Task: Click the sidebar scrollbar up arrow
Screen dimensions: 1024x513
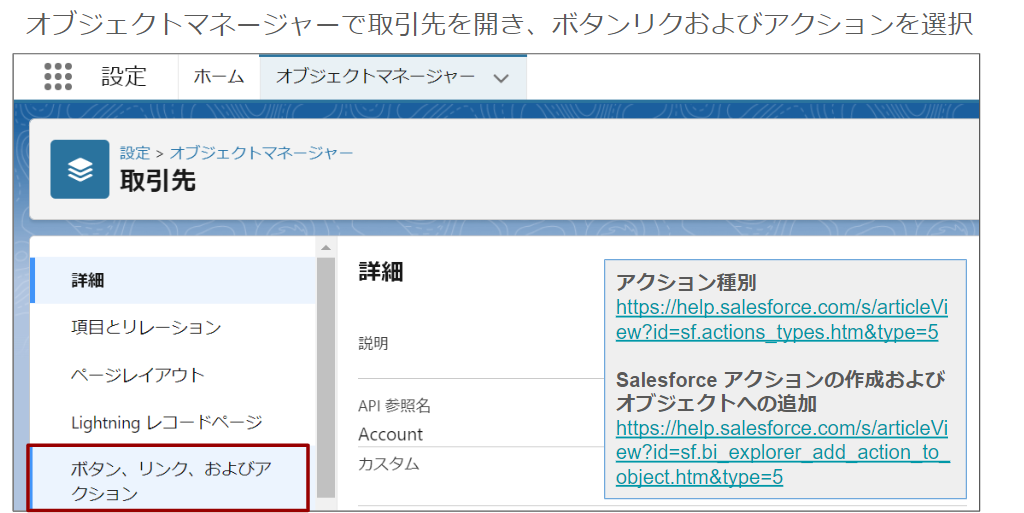Action: [x=326, y=247]
